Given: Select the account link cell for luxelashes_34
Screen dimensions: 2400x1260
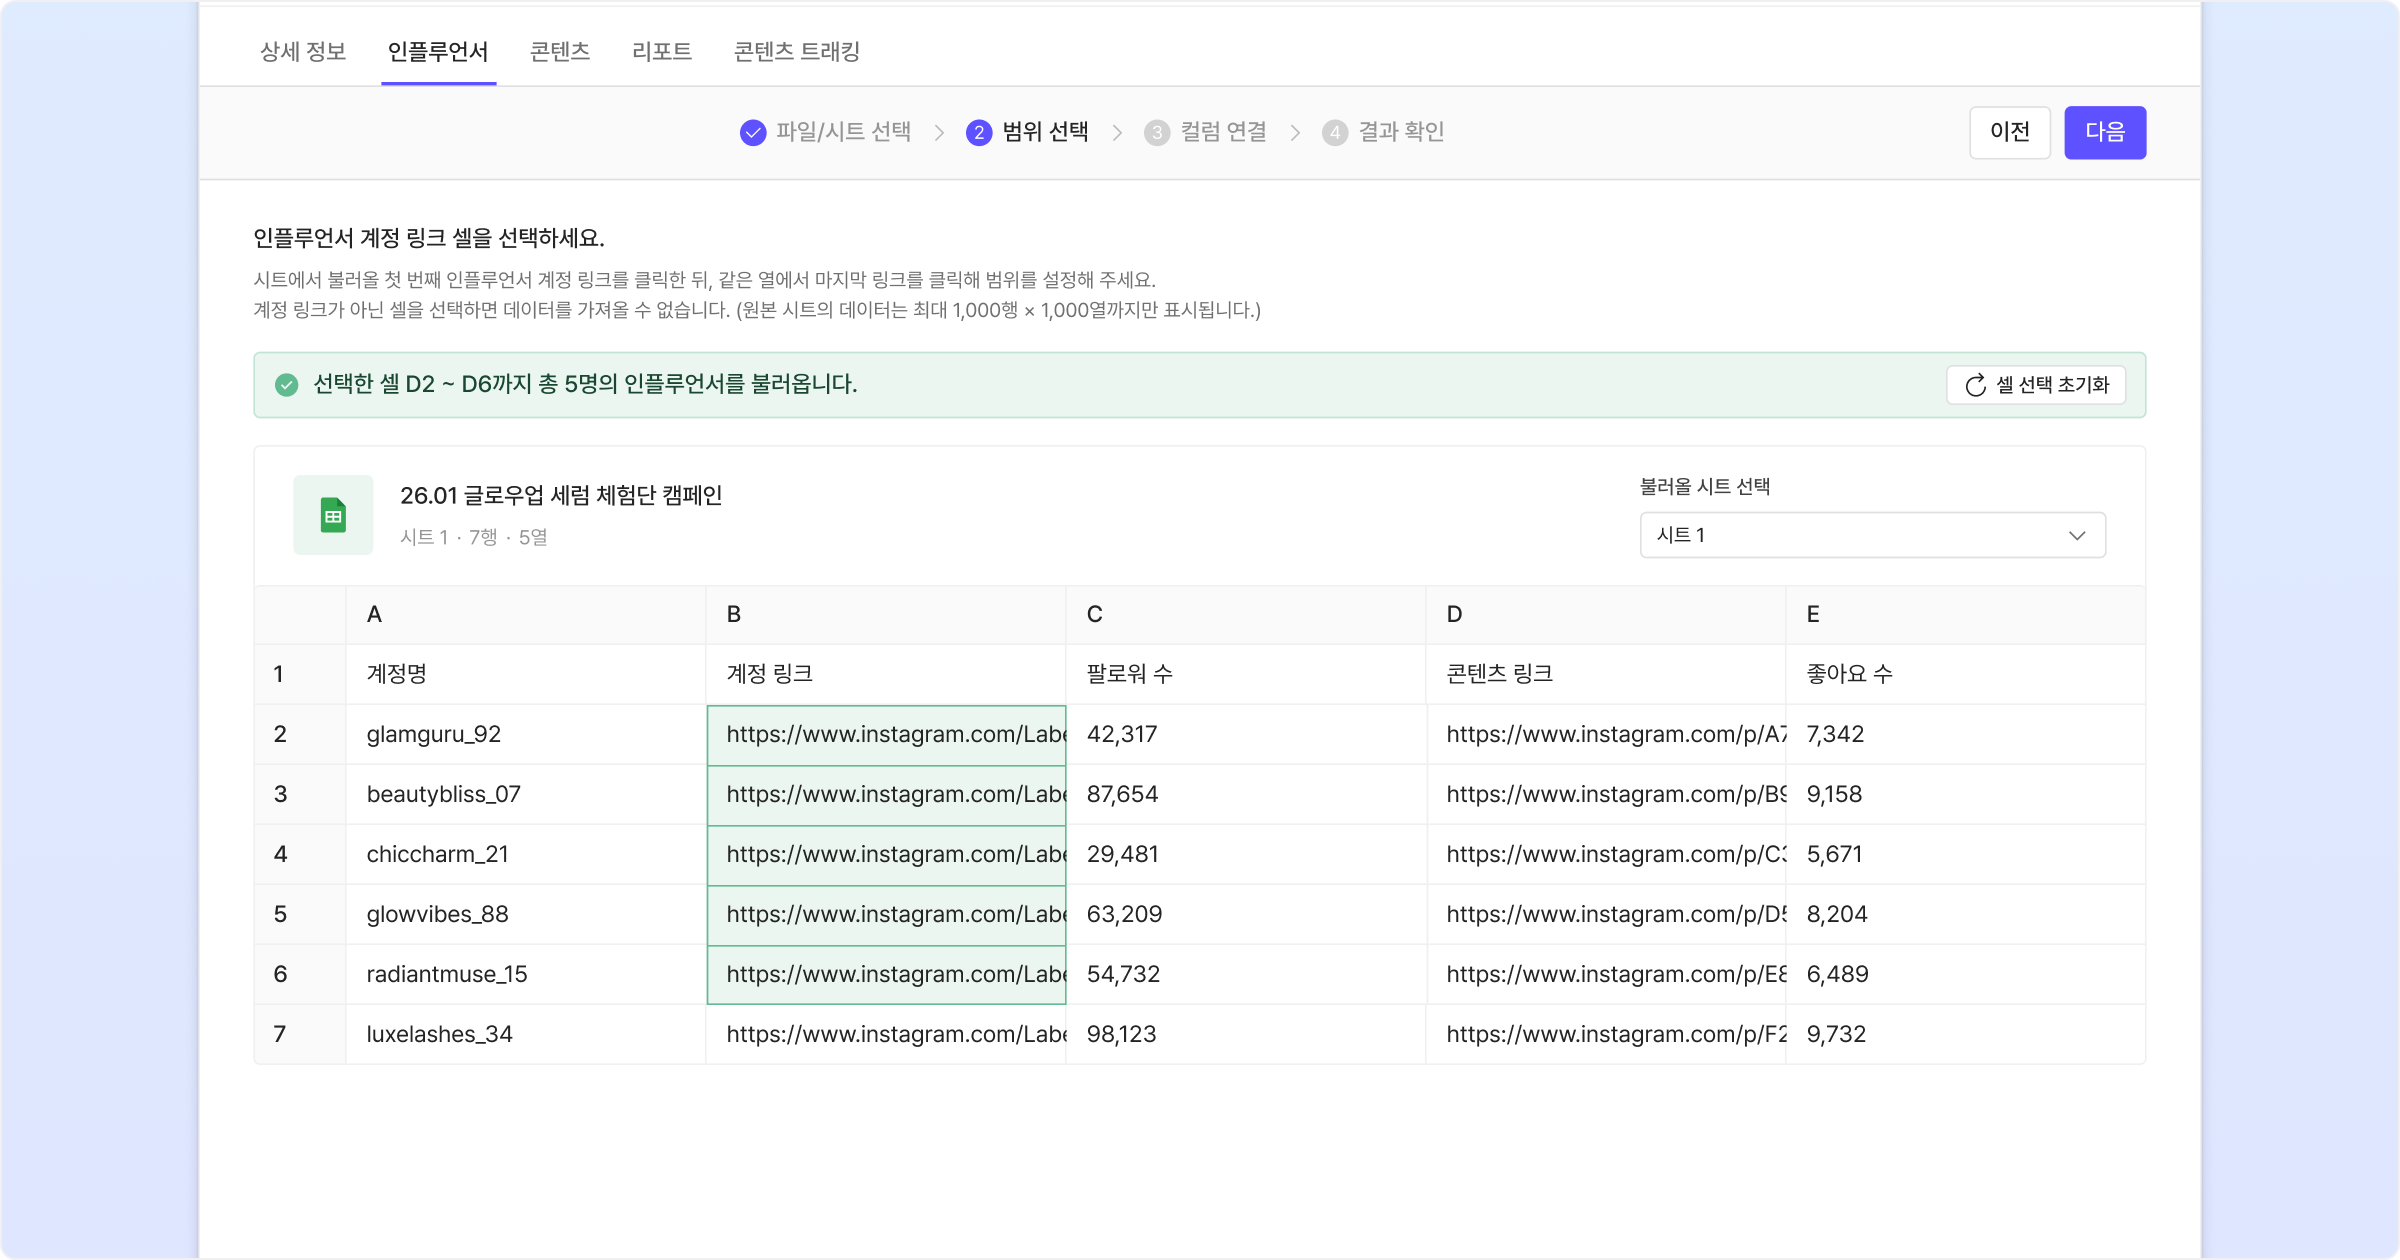Looking at the screenshot, I should pyautogui.click(x=886, y=1034).
